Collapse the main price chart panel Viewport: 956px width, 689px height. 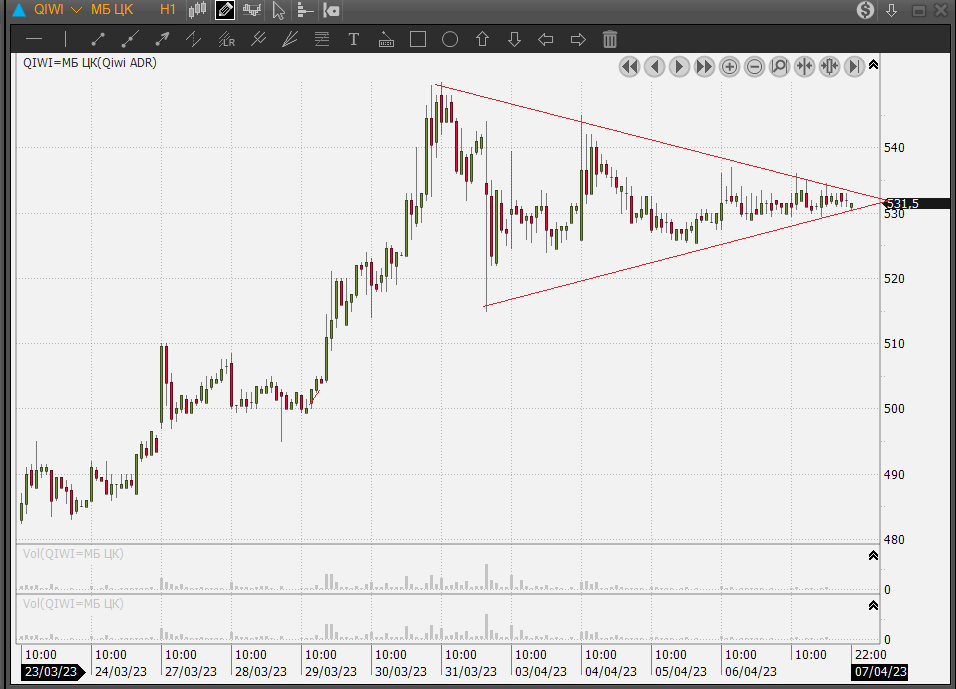coord(873,65)
